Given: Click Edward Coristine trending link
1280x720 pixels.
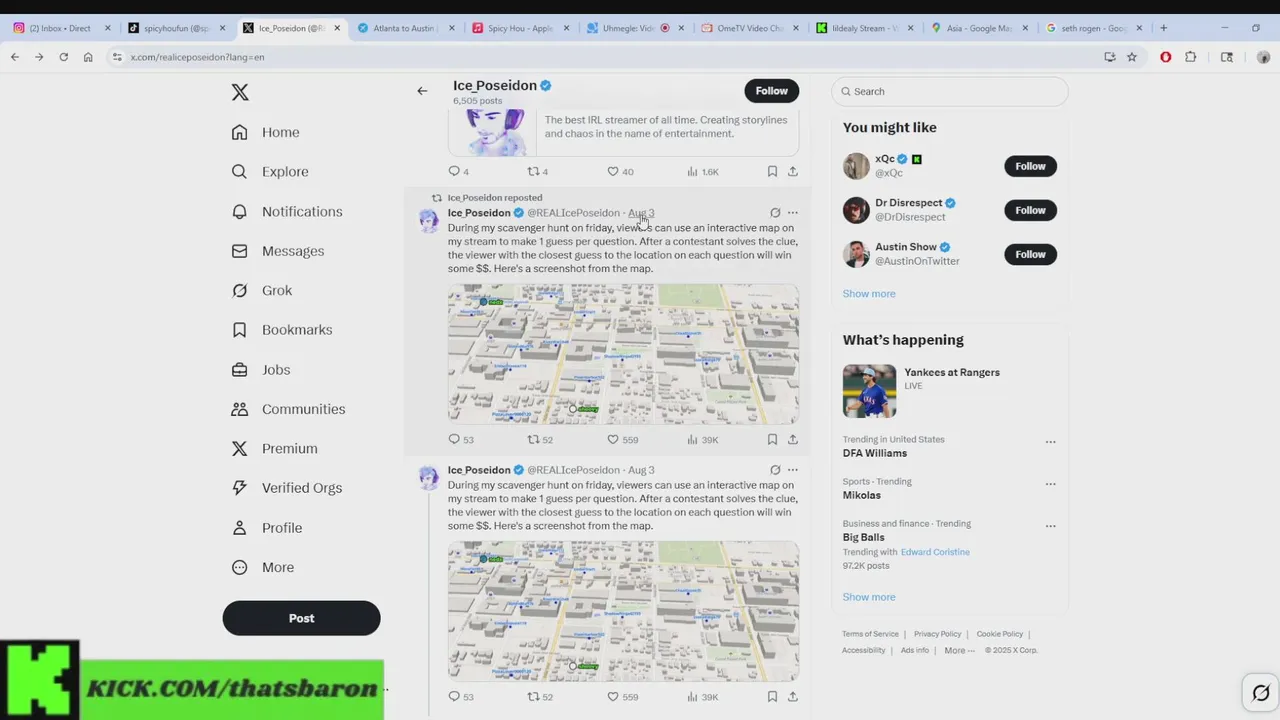Looking at the screenshot, I should click(x=935, y=552).
